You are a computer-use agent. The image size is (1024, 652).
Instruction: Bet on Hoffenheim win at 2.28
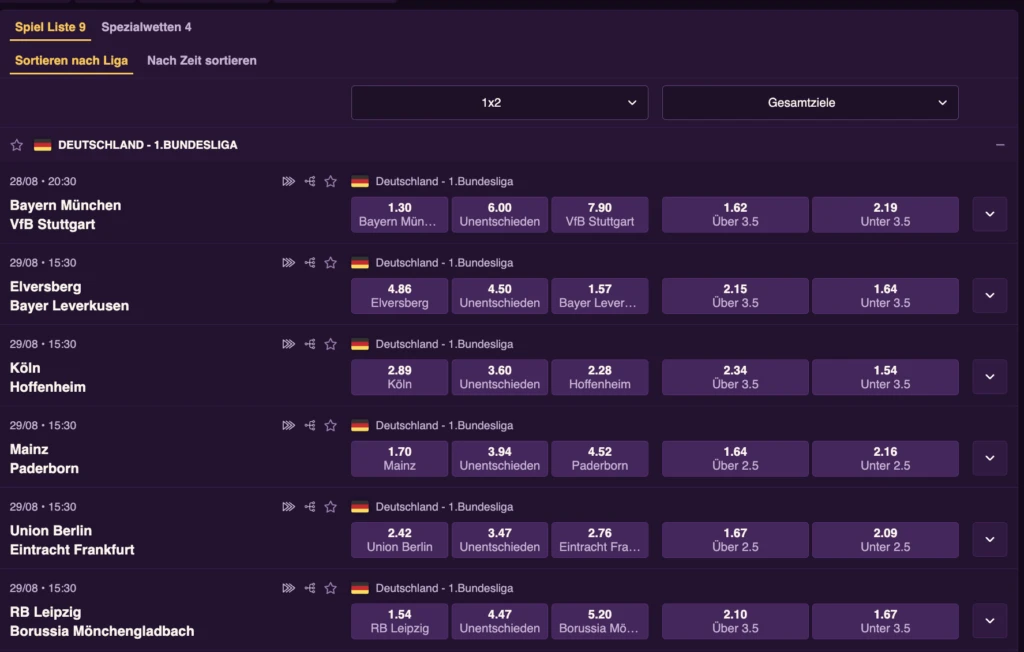[x=600, y=377]
